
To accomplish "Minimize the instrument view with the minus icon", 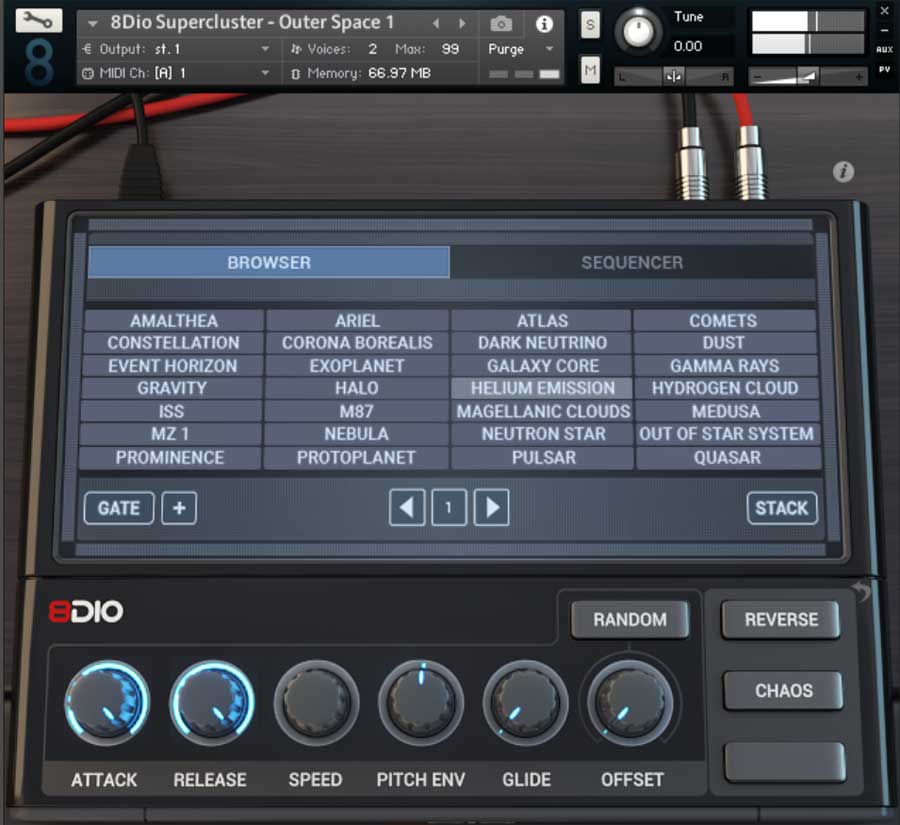I will tap(885, 30).
